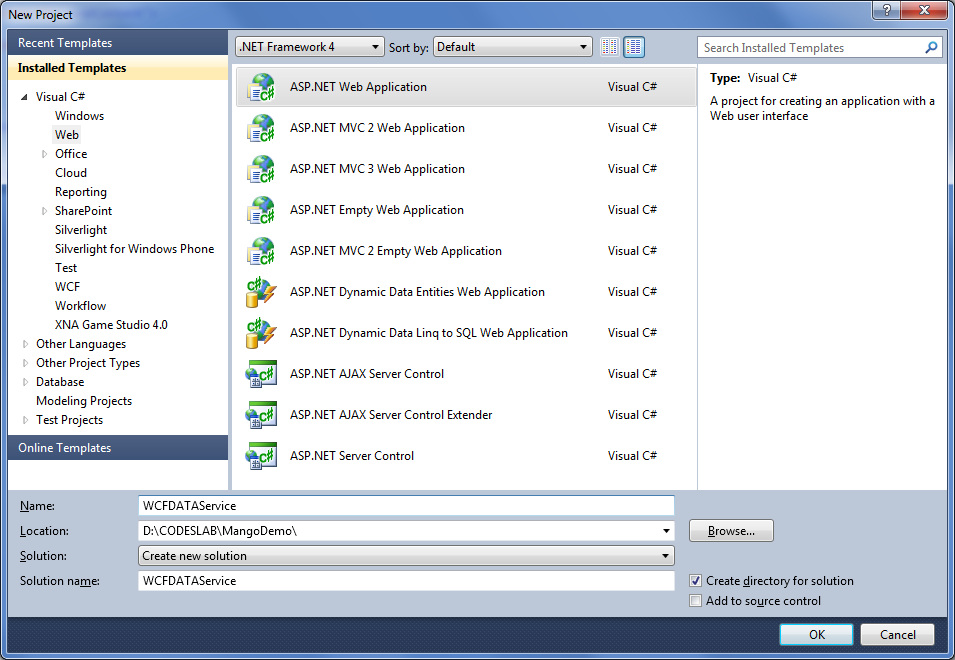This screenshot has width=955, height=660.
Task: Expand the Other Languages tree node
Action: point(26,344)
